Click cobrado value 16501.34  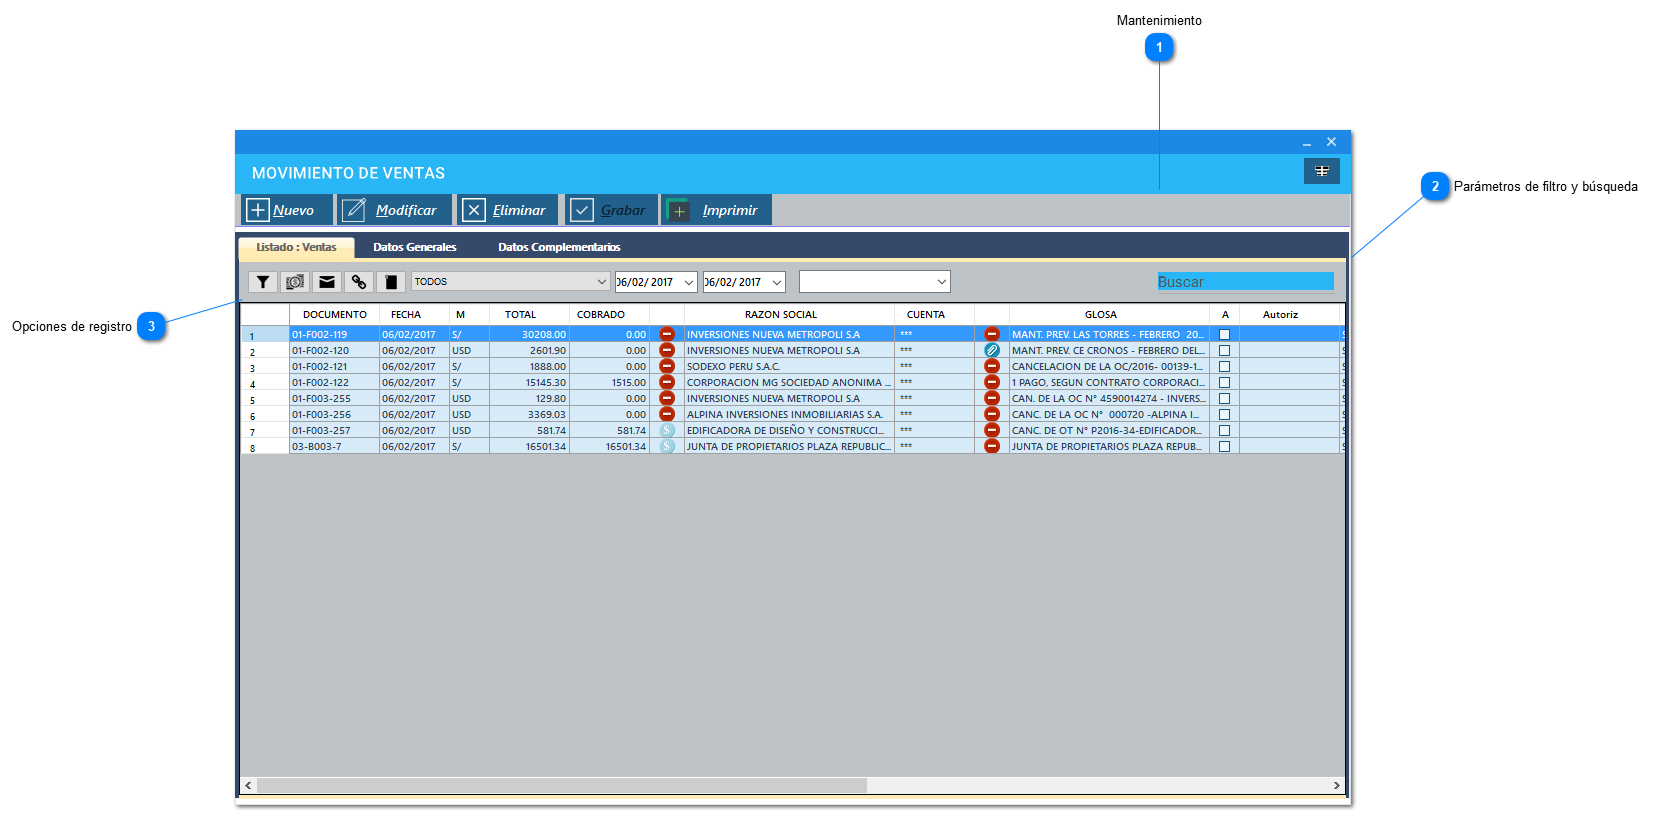[x=609, y=446]
